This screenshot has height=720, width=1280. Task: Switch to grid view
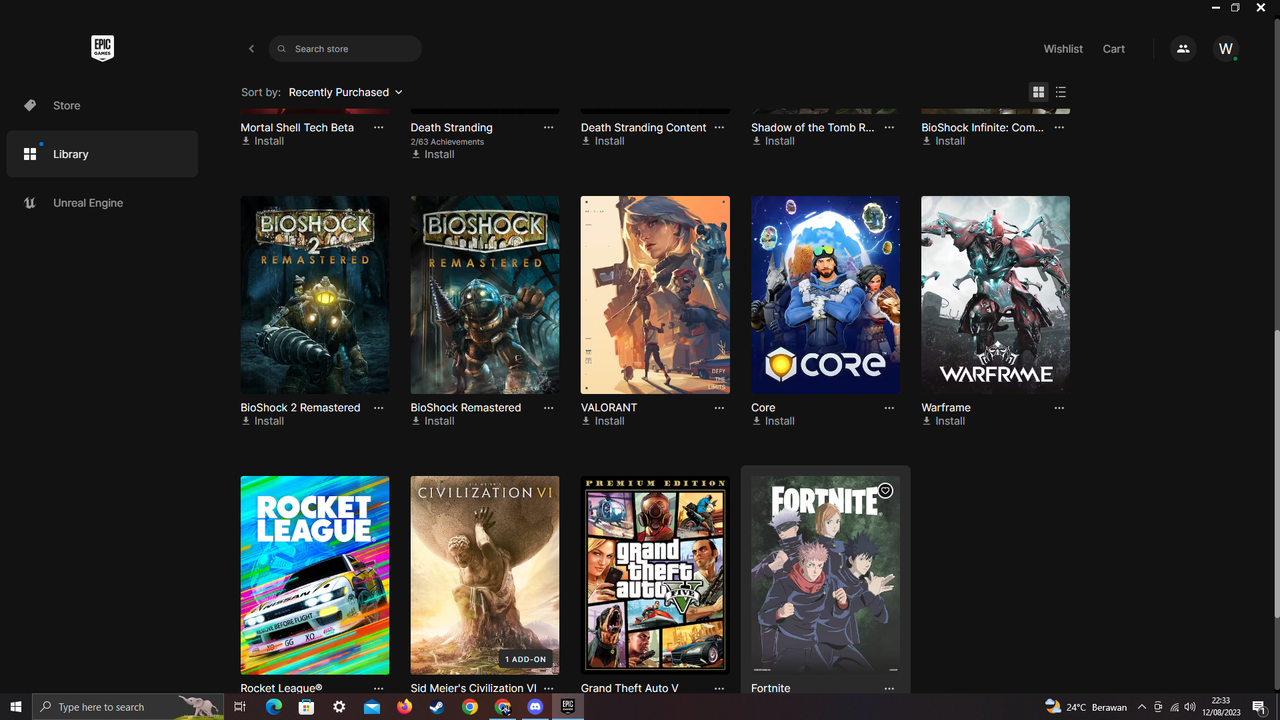[x=1039, y=92]
